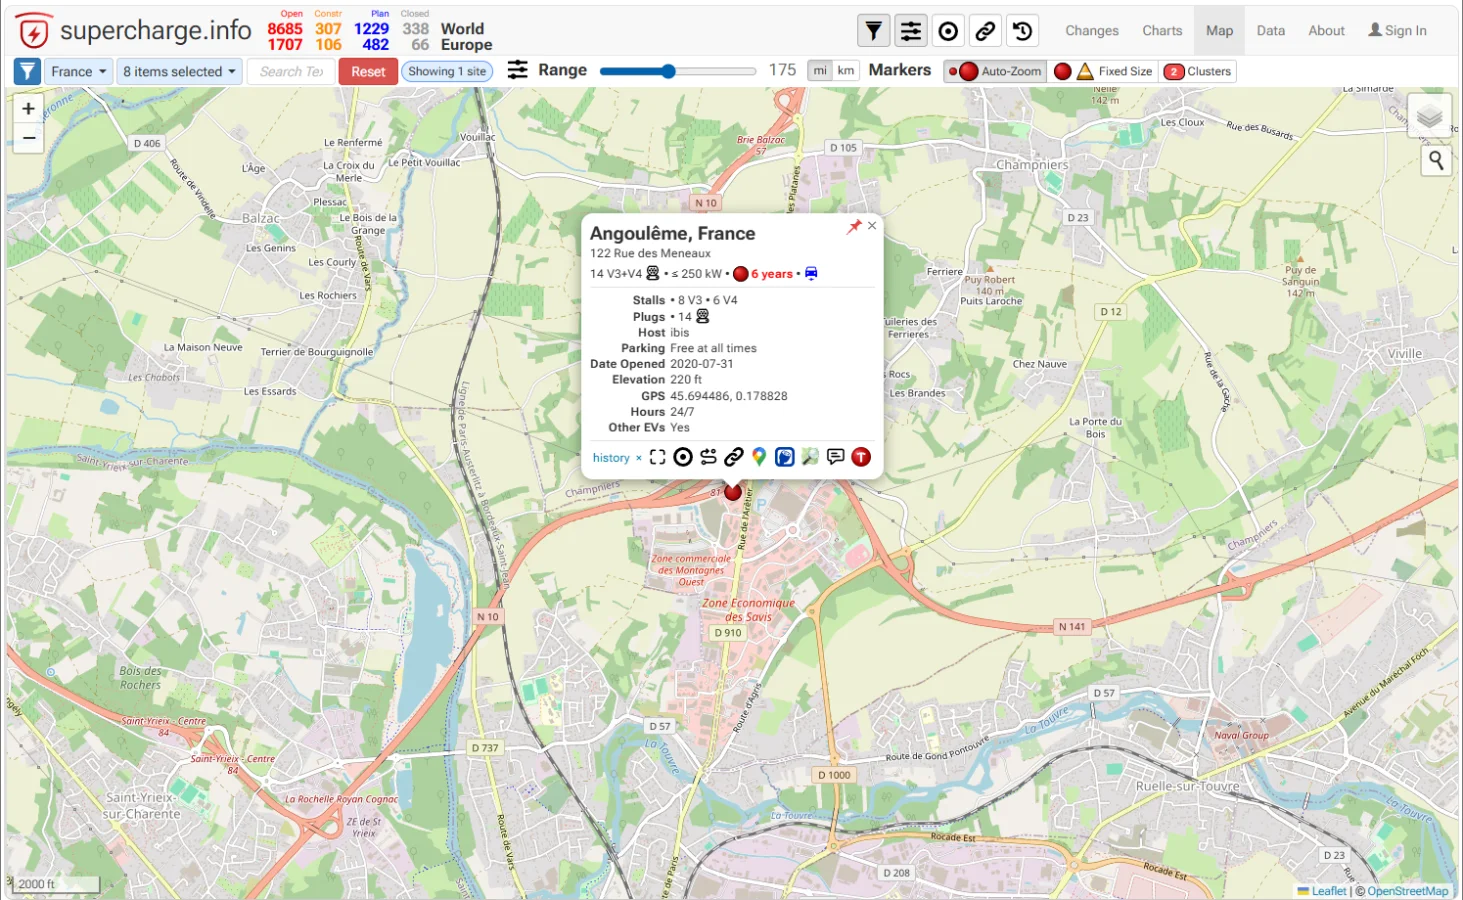Click the center target icon in popup

tap(683, 457)
